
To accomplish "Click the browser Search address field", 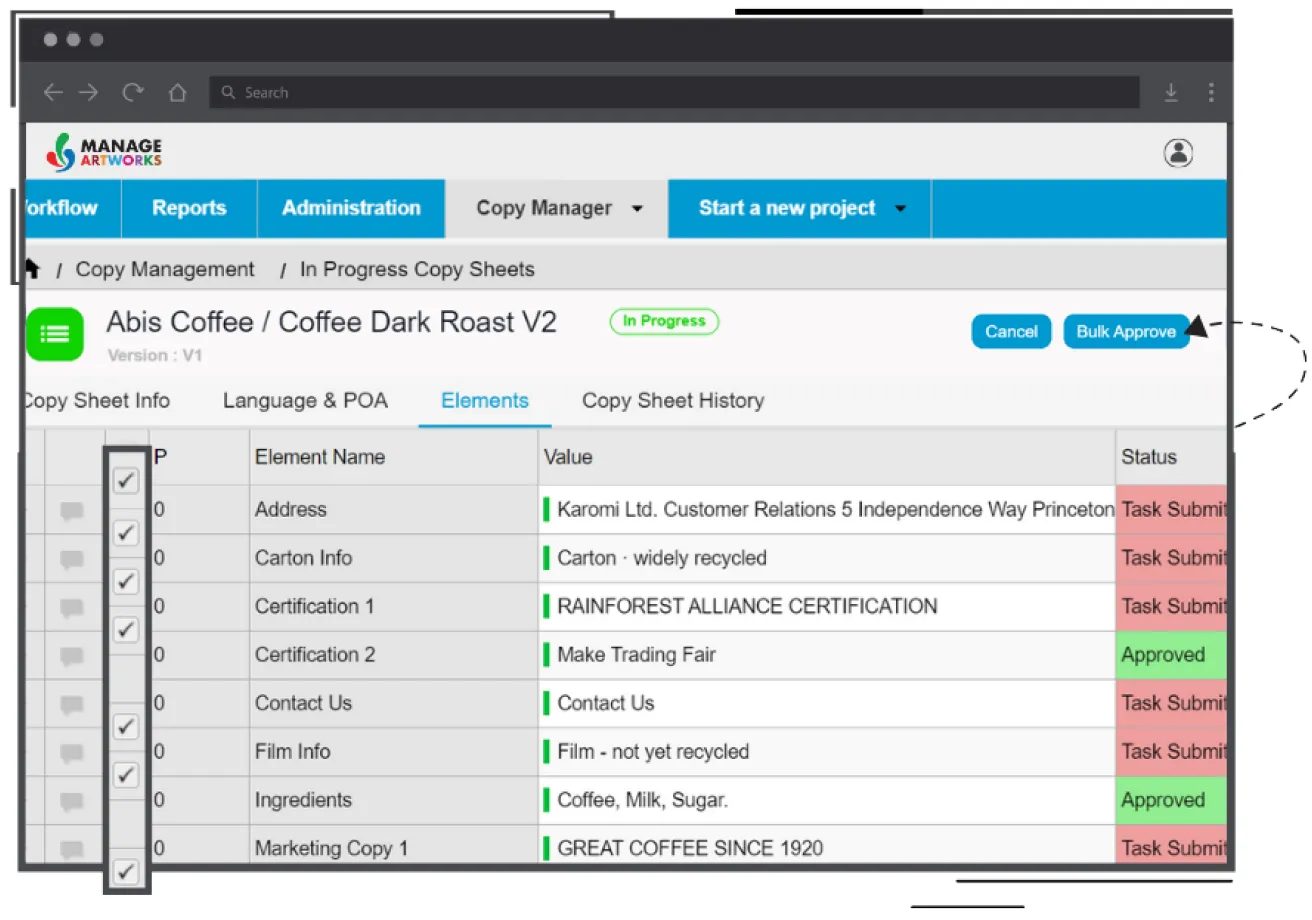I will point(674,92).
